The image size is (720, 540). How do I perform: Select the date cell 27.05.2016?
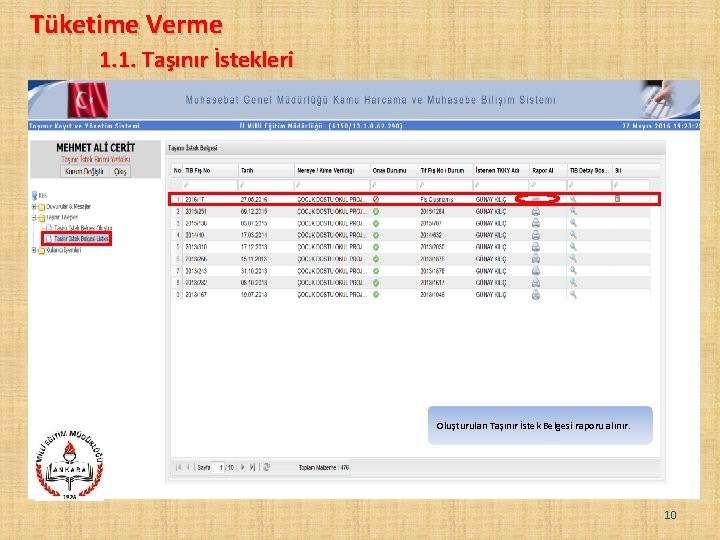tap(254, 199)
